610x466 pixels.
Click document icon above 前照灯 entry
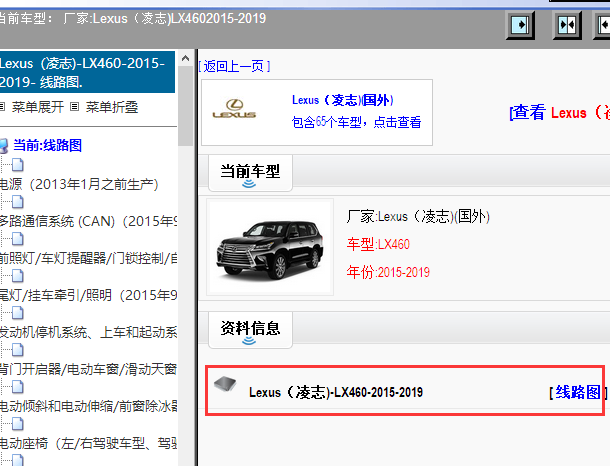point(18,239)
